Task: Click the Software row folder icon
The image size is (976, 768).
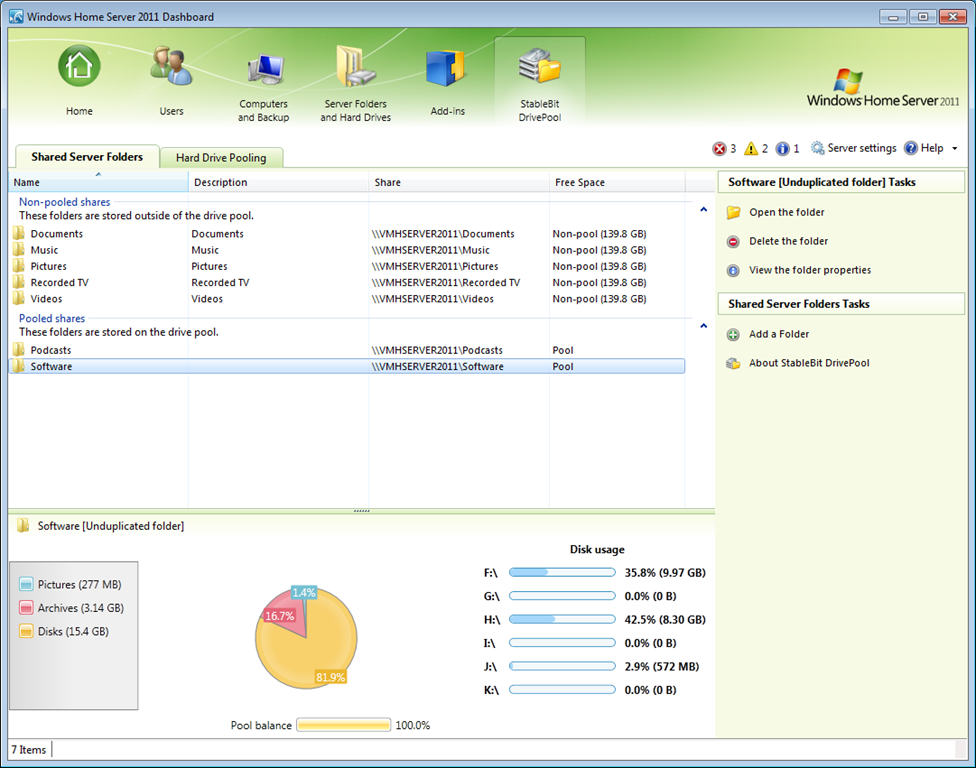Action: (19, 366)
